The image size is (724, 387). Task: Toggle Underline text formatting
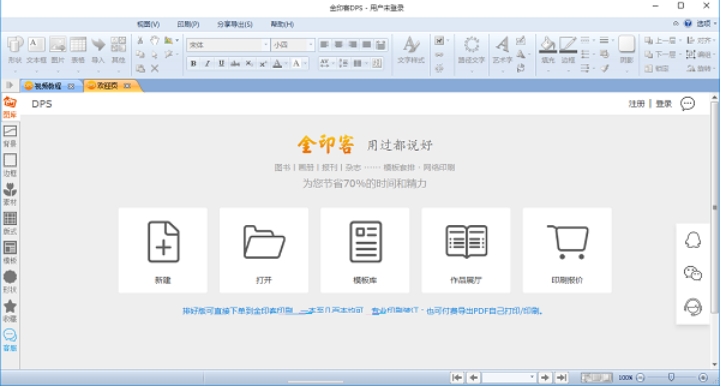click(221, 63)
